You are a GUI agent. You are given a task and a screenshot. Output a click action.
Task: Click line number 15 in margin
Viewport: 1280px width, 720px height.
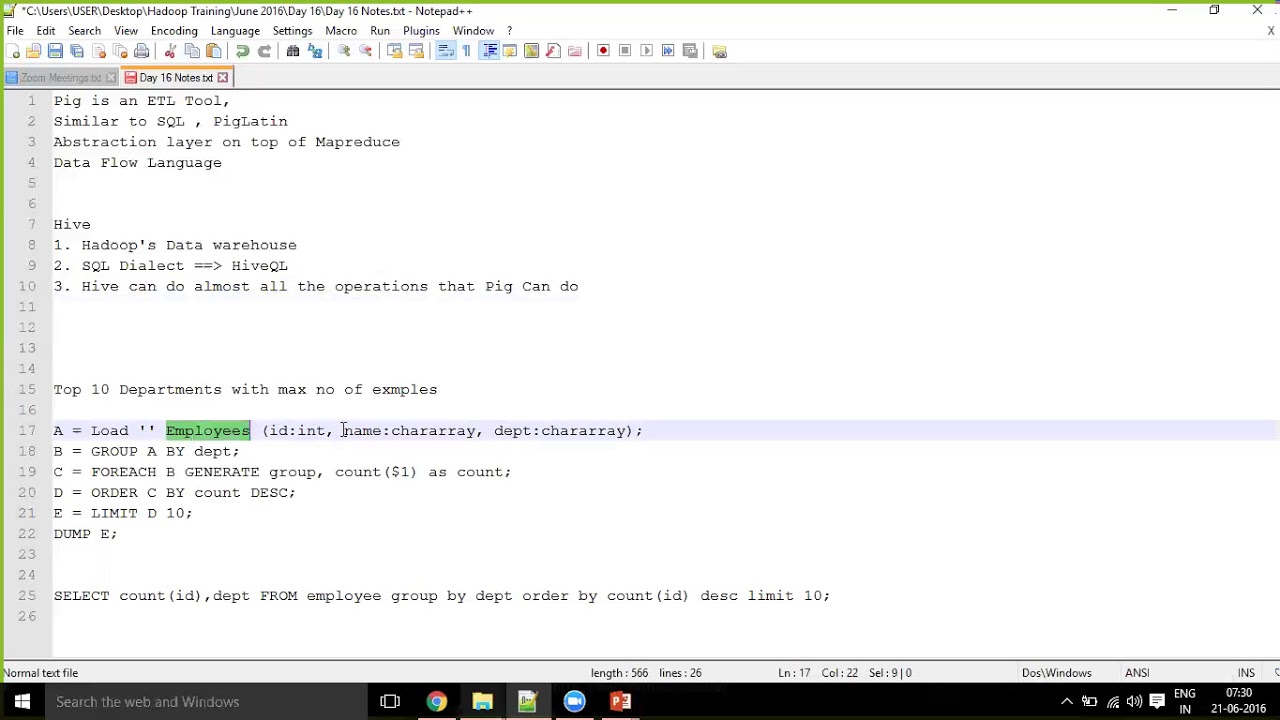27,389
